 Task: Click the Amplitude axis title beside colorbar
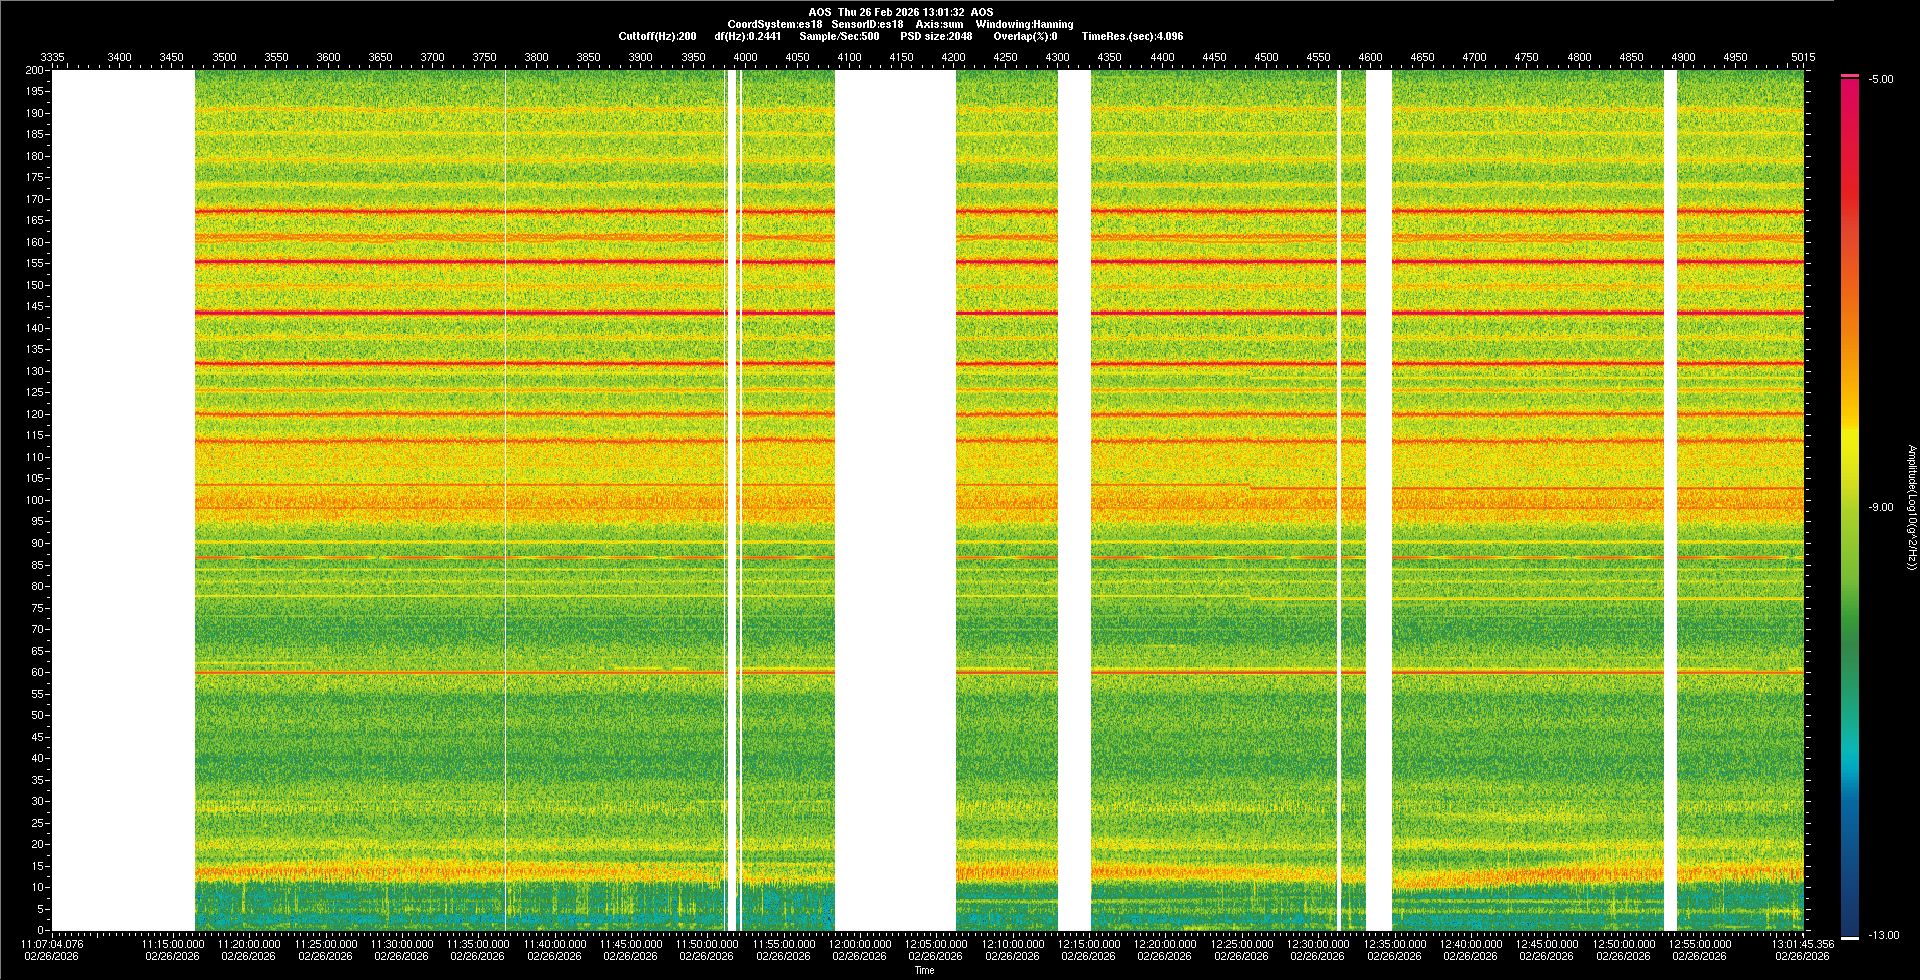pyautogui.click(x=1910, y=507)
